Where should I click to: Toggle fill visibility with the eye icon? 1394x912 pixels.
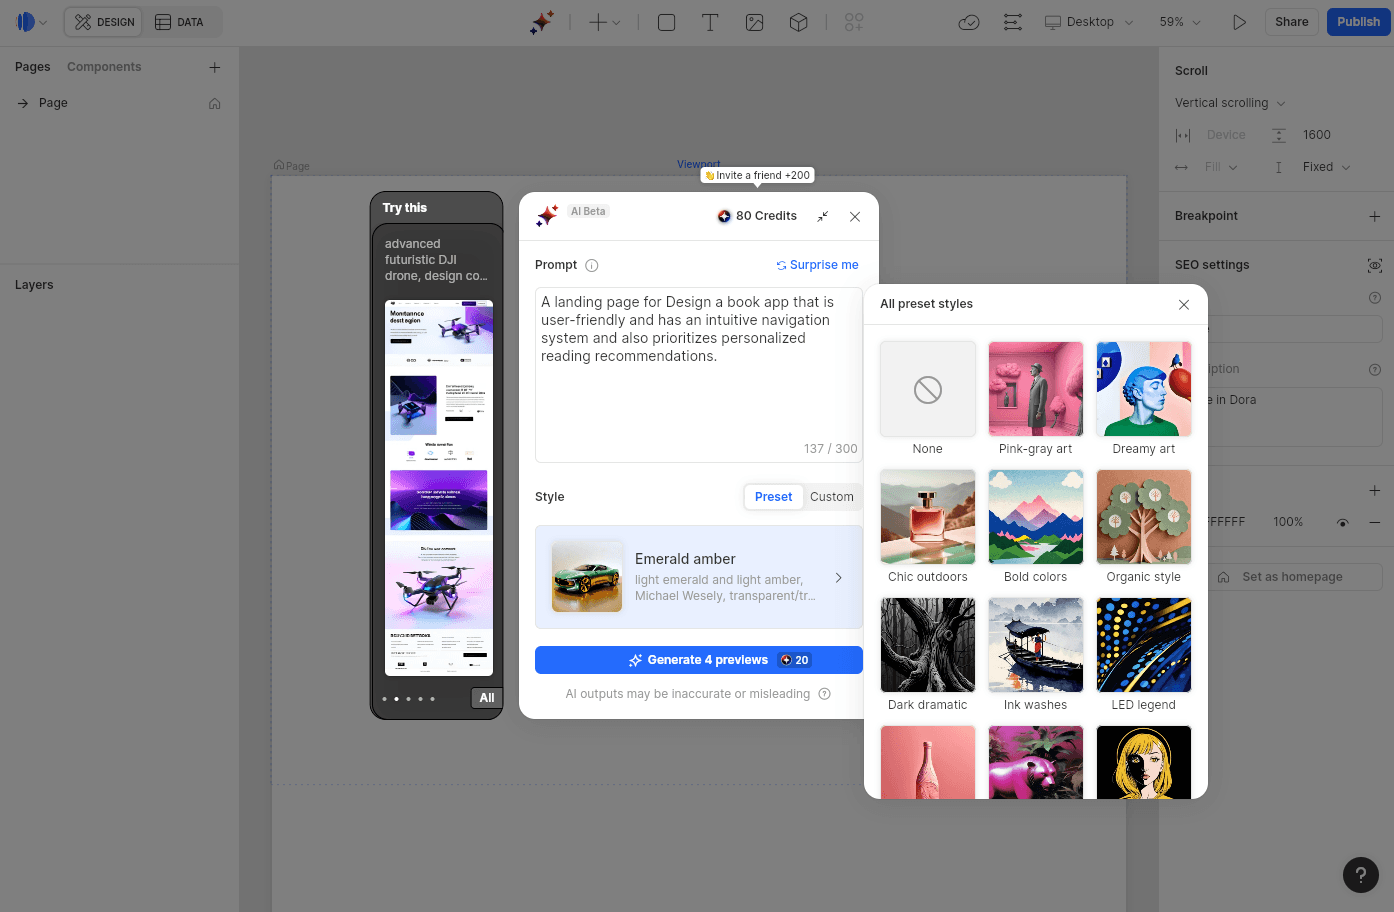point(1342,521)
